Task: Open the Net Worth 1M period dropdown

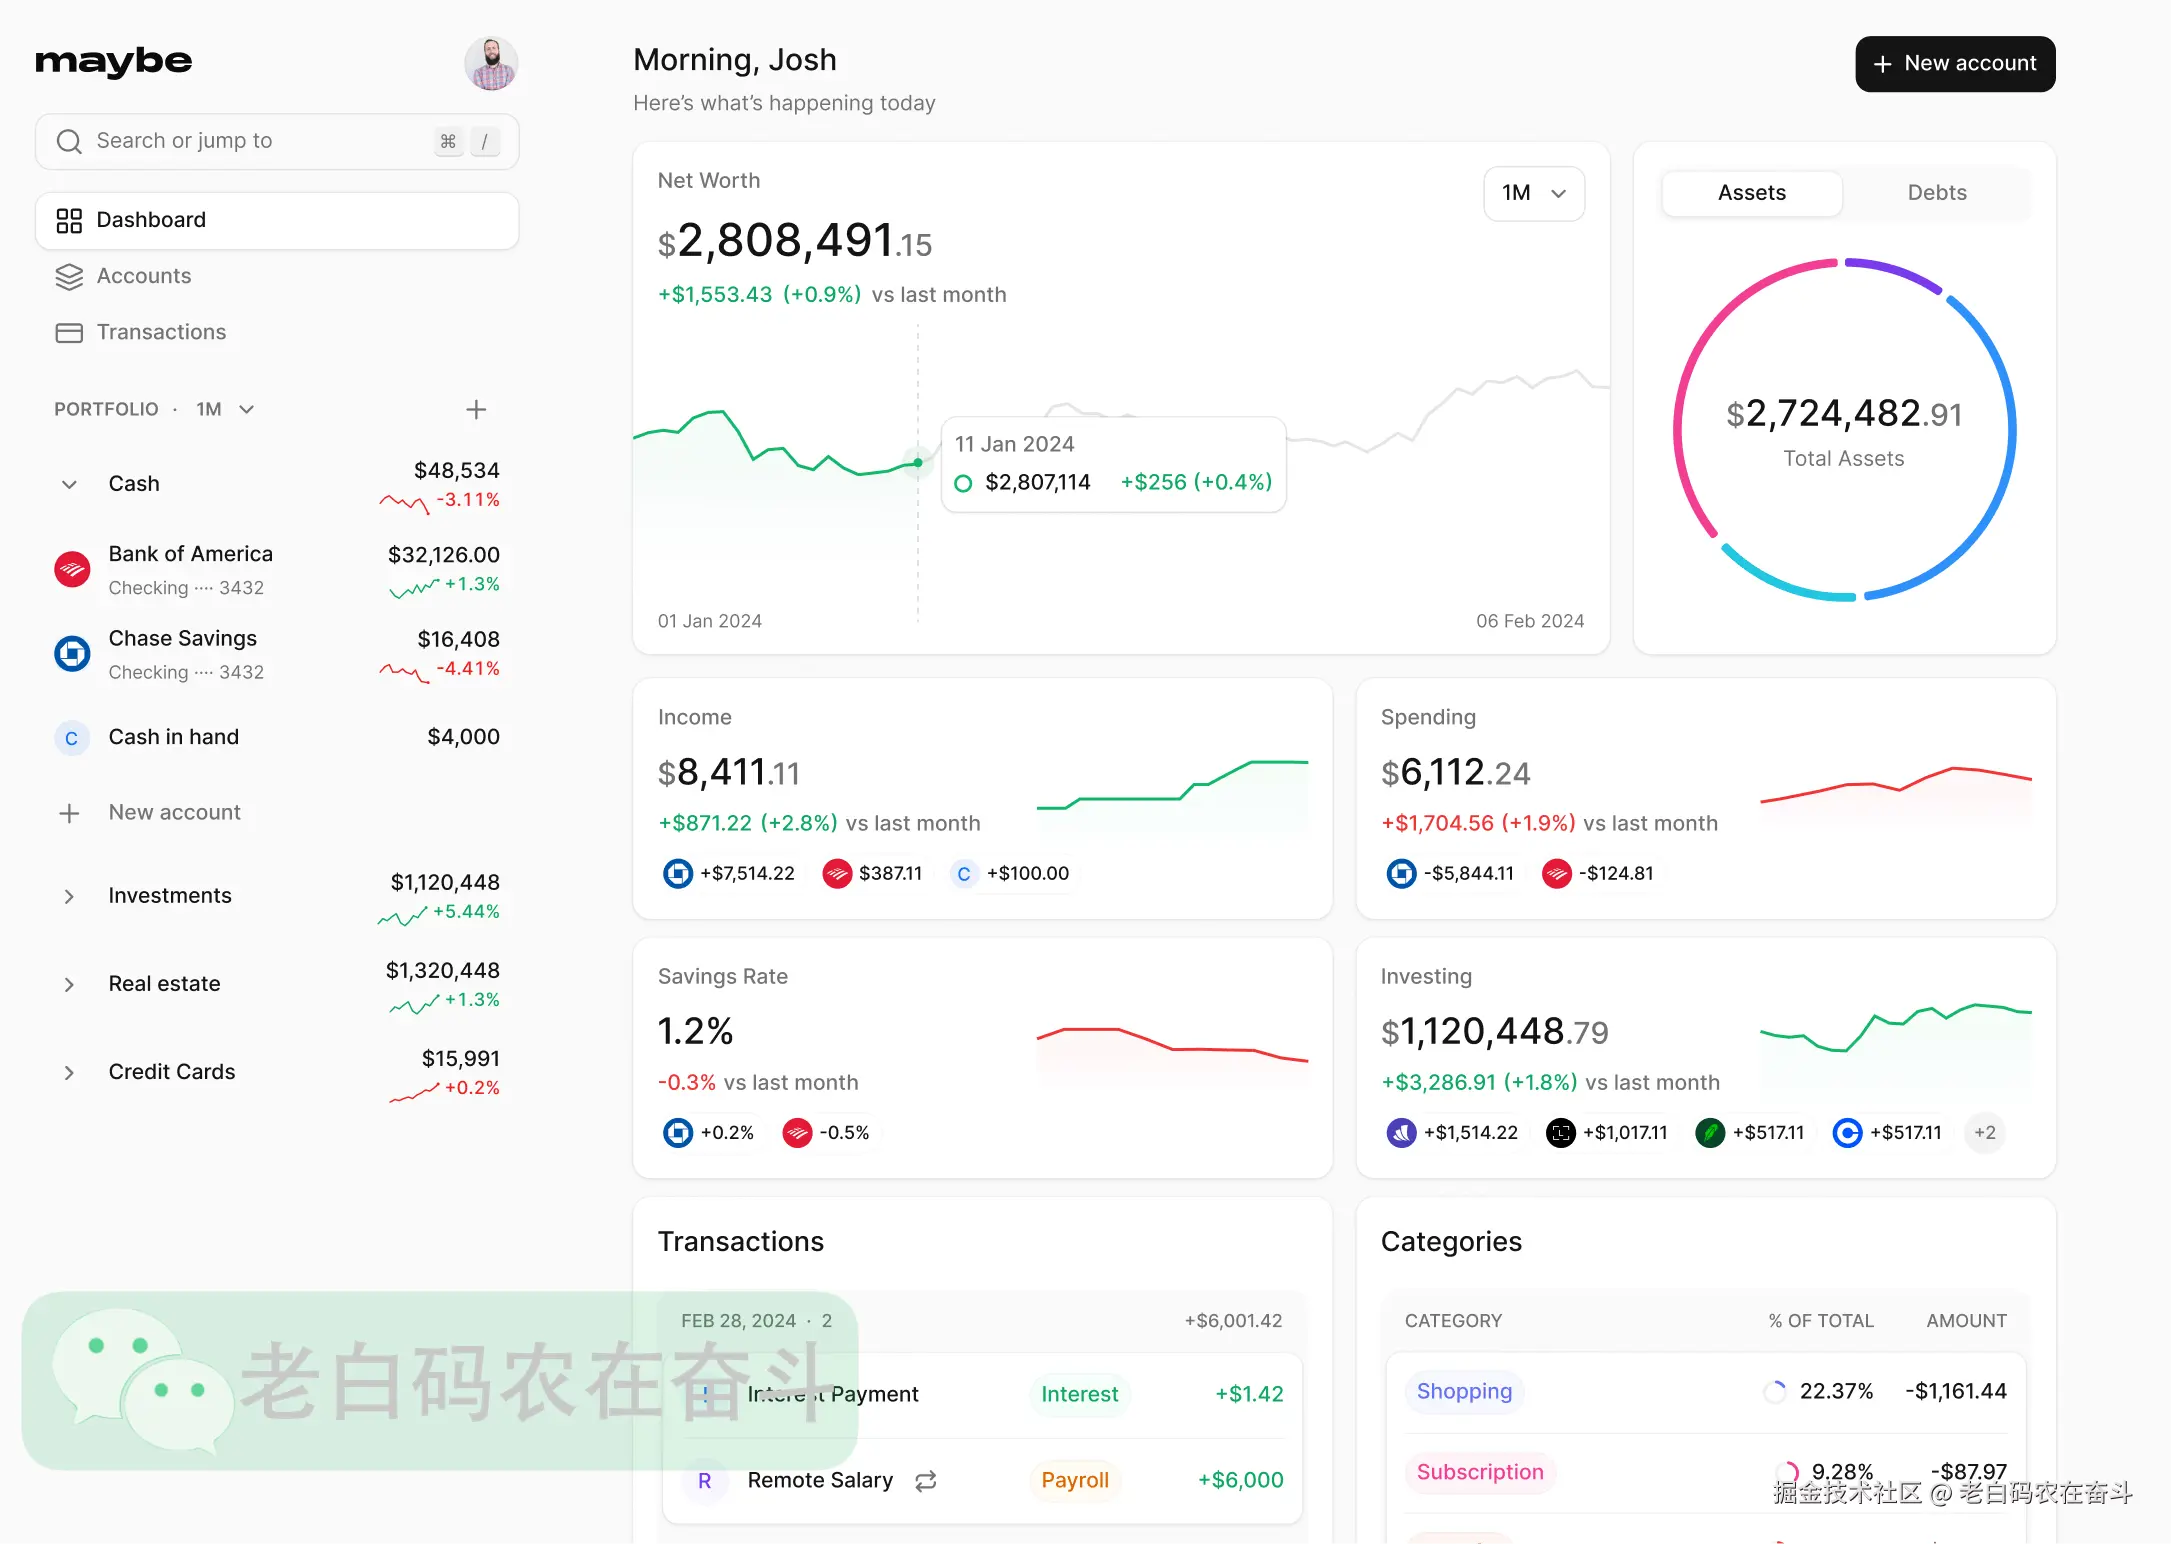Action: click(1533, 193)
